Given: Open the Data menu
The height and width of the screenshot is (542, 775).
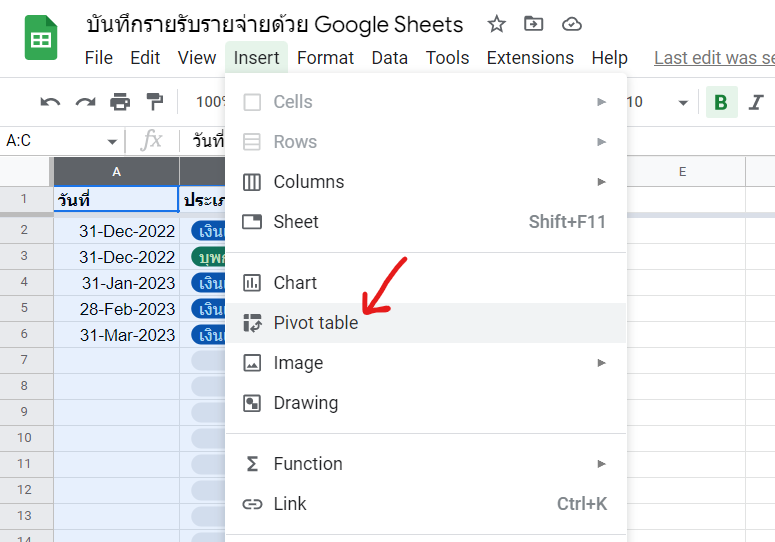Looking at the screenshot, I should pyautogui.click(x=389, y=58).
